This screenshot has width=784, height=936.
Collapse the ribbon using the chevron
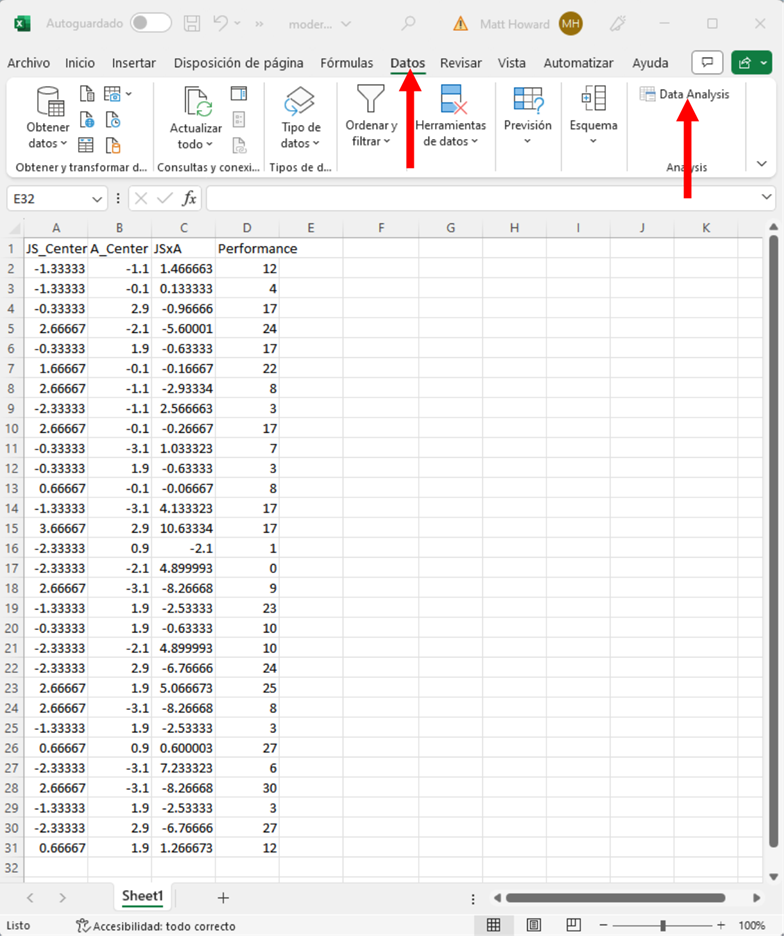point(762,164)
